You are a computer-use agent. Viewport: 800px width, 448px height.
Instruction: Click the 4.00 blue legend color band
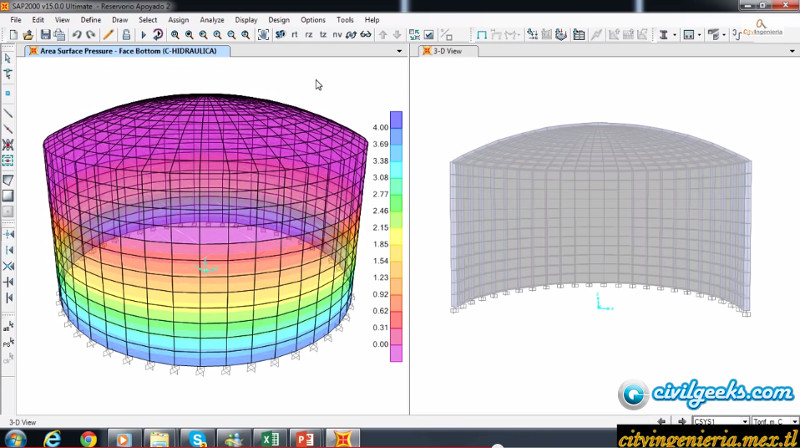(x=396, y=119)
